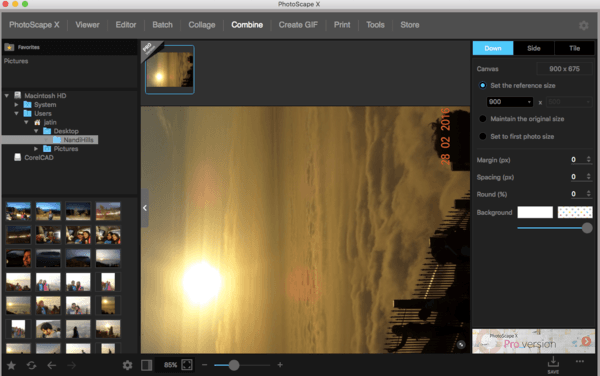Image resolution: width=600 pixels, height=376 pixels.
Task: Open the Create GIF tab
Action: [x=298, y=25]
